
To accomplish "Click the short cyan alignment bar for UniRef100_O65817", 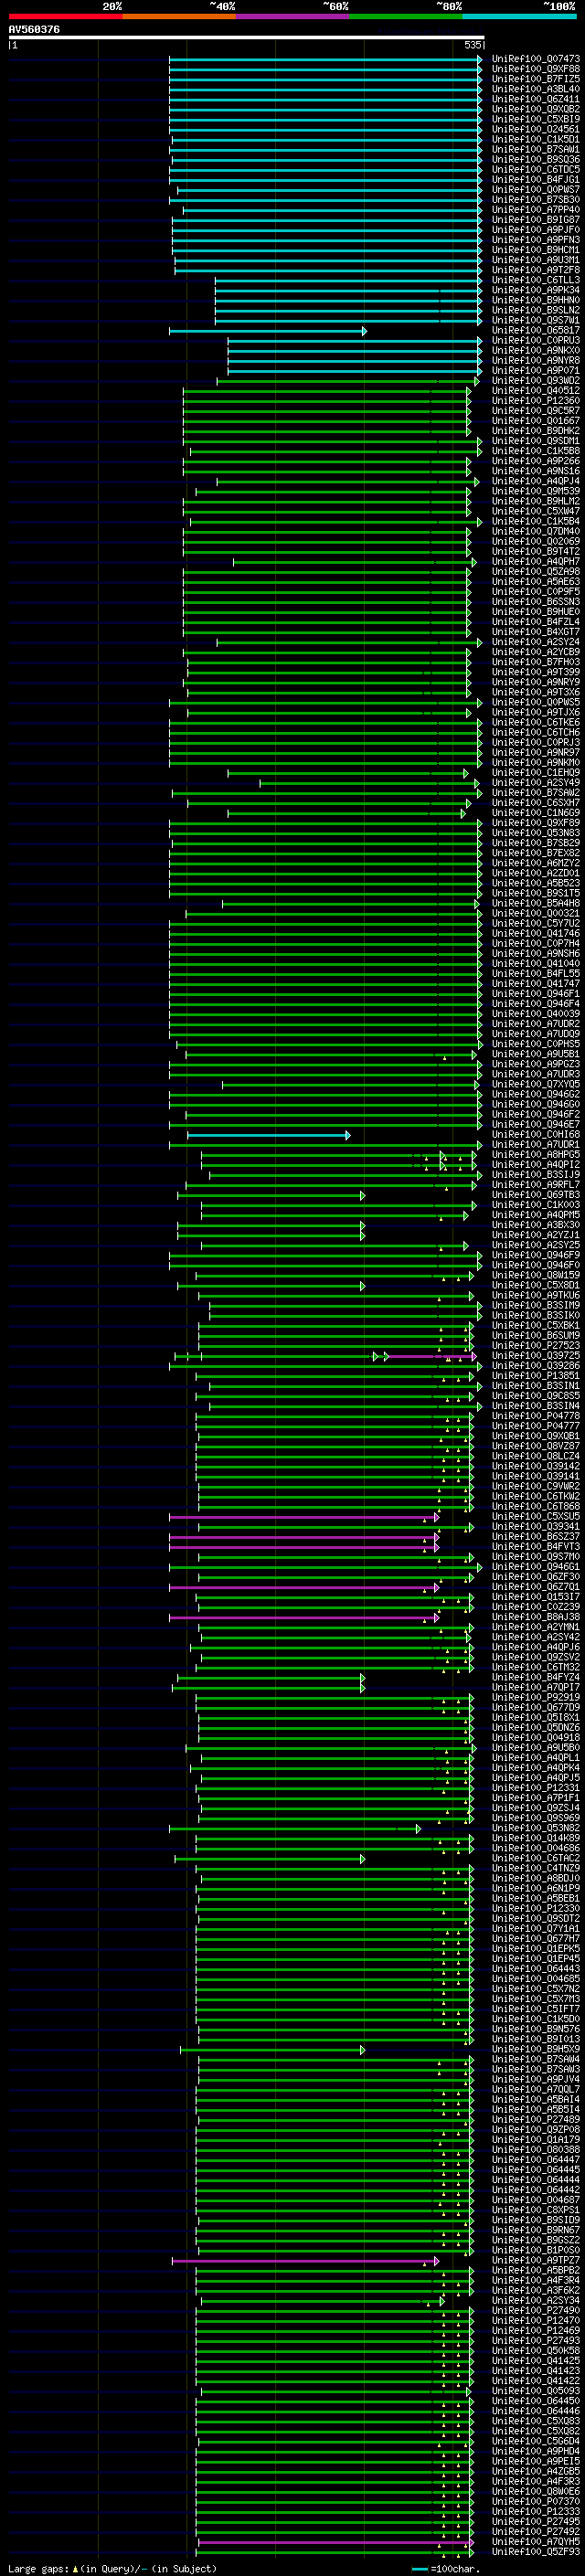I will click(268, 331).
